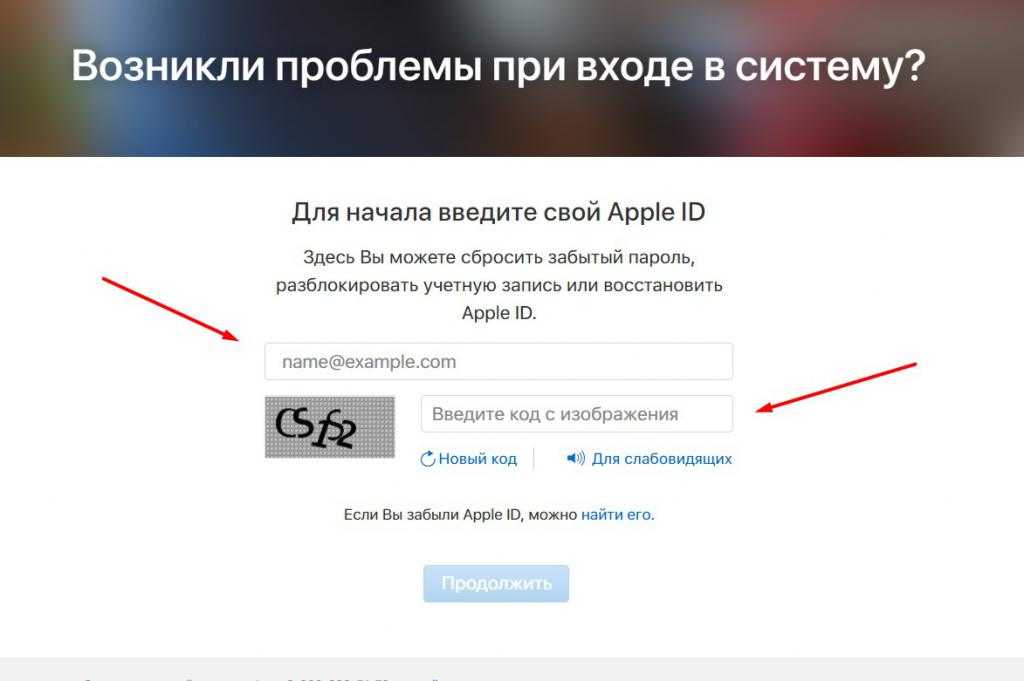Click the left red arrow annotation
The image size is (1024, 681).
click(171, 309)
